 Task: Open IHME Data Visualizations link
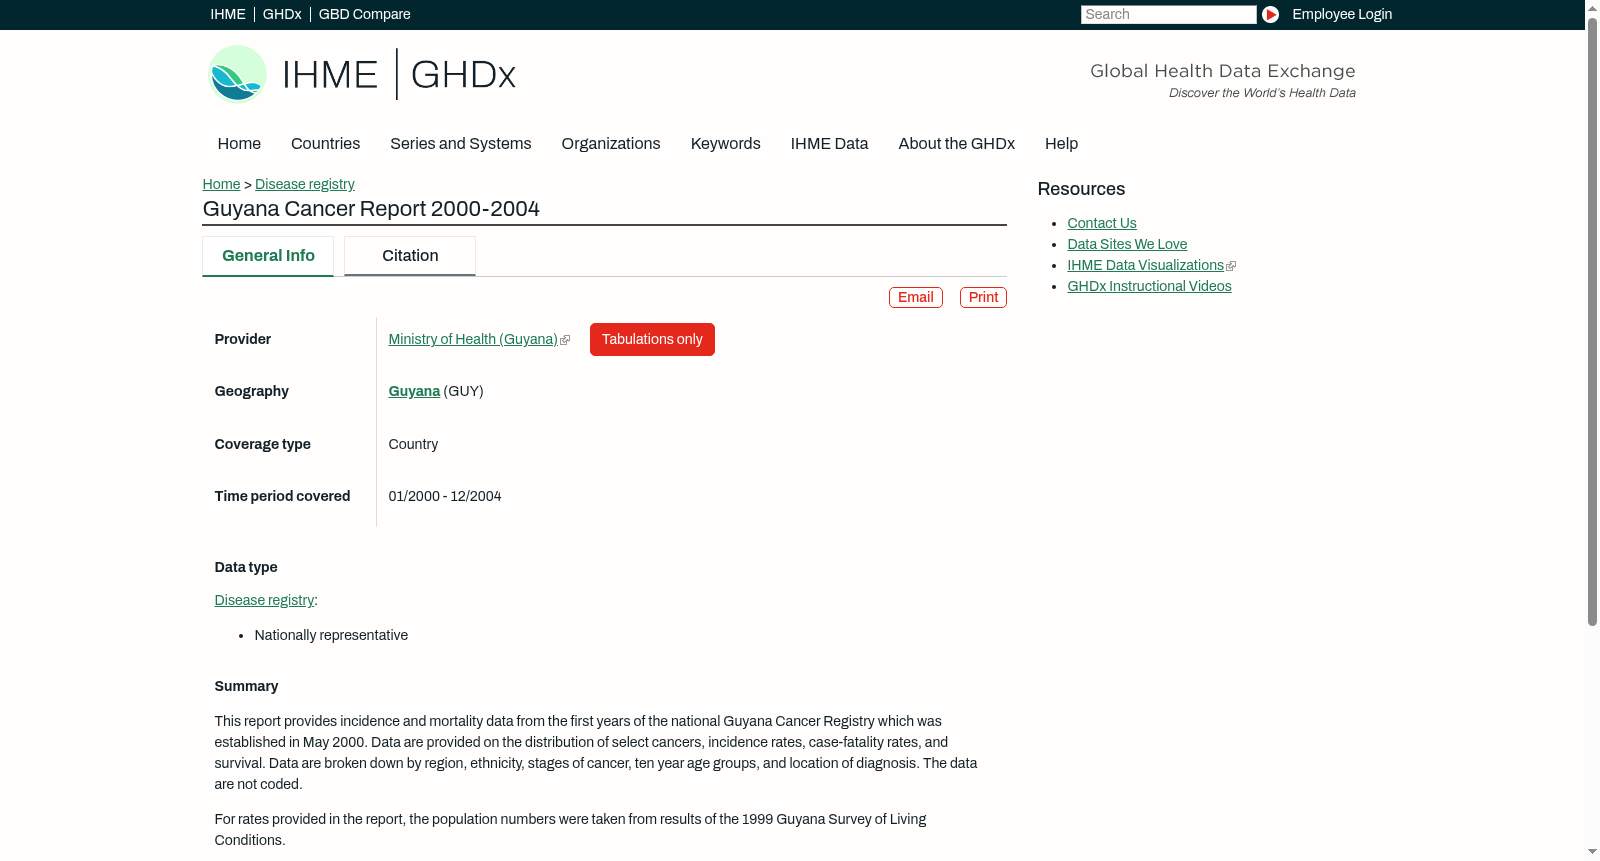pyautogui.click(x=1146, y=265)
